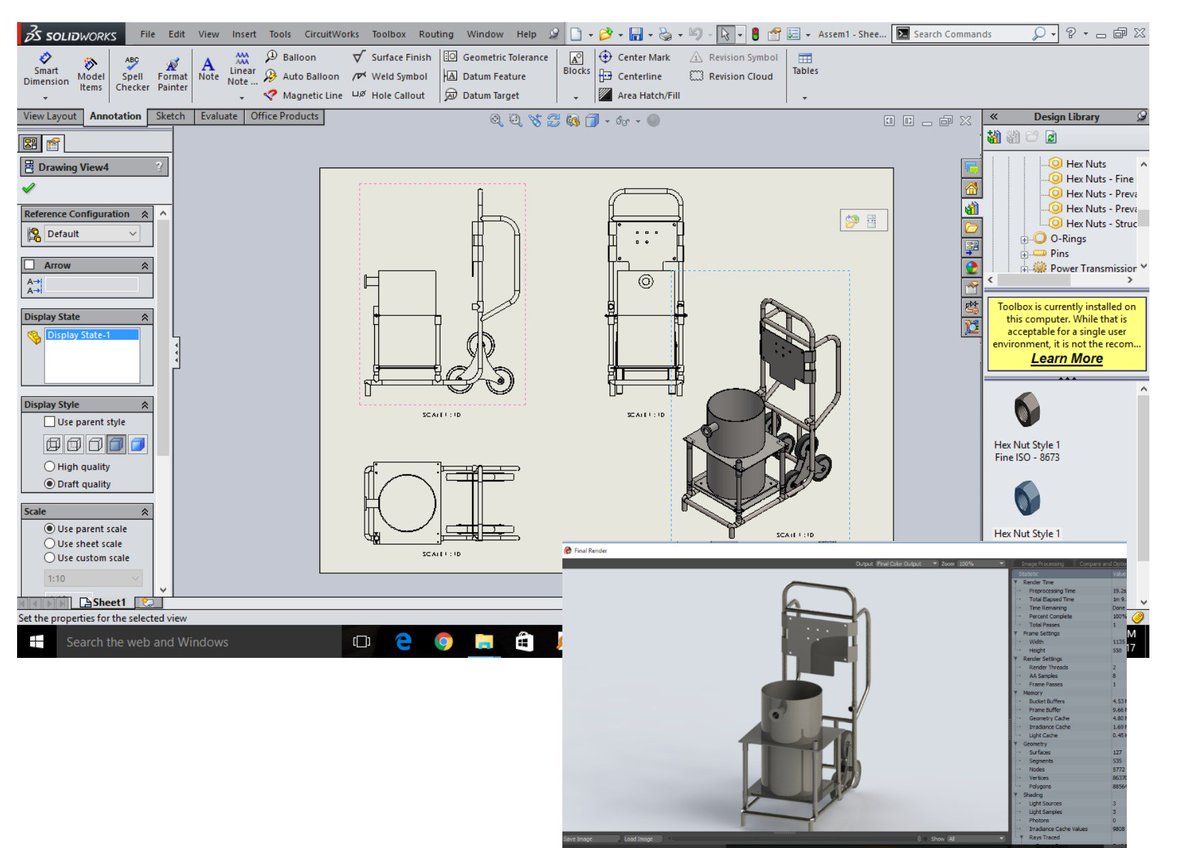The width and height of the screenshot is (1200, 848).
Task: Select the Magnetic Line tool
Action: coord(303,95)
